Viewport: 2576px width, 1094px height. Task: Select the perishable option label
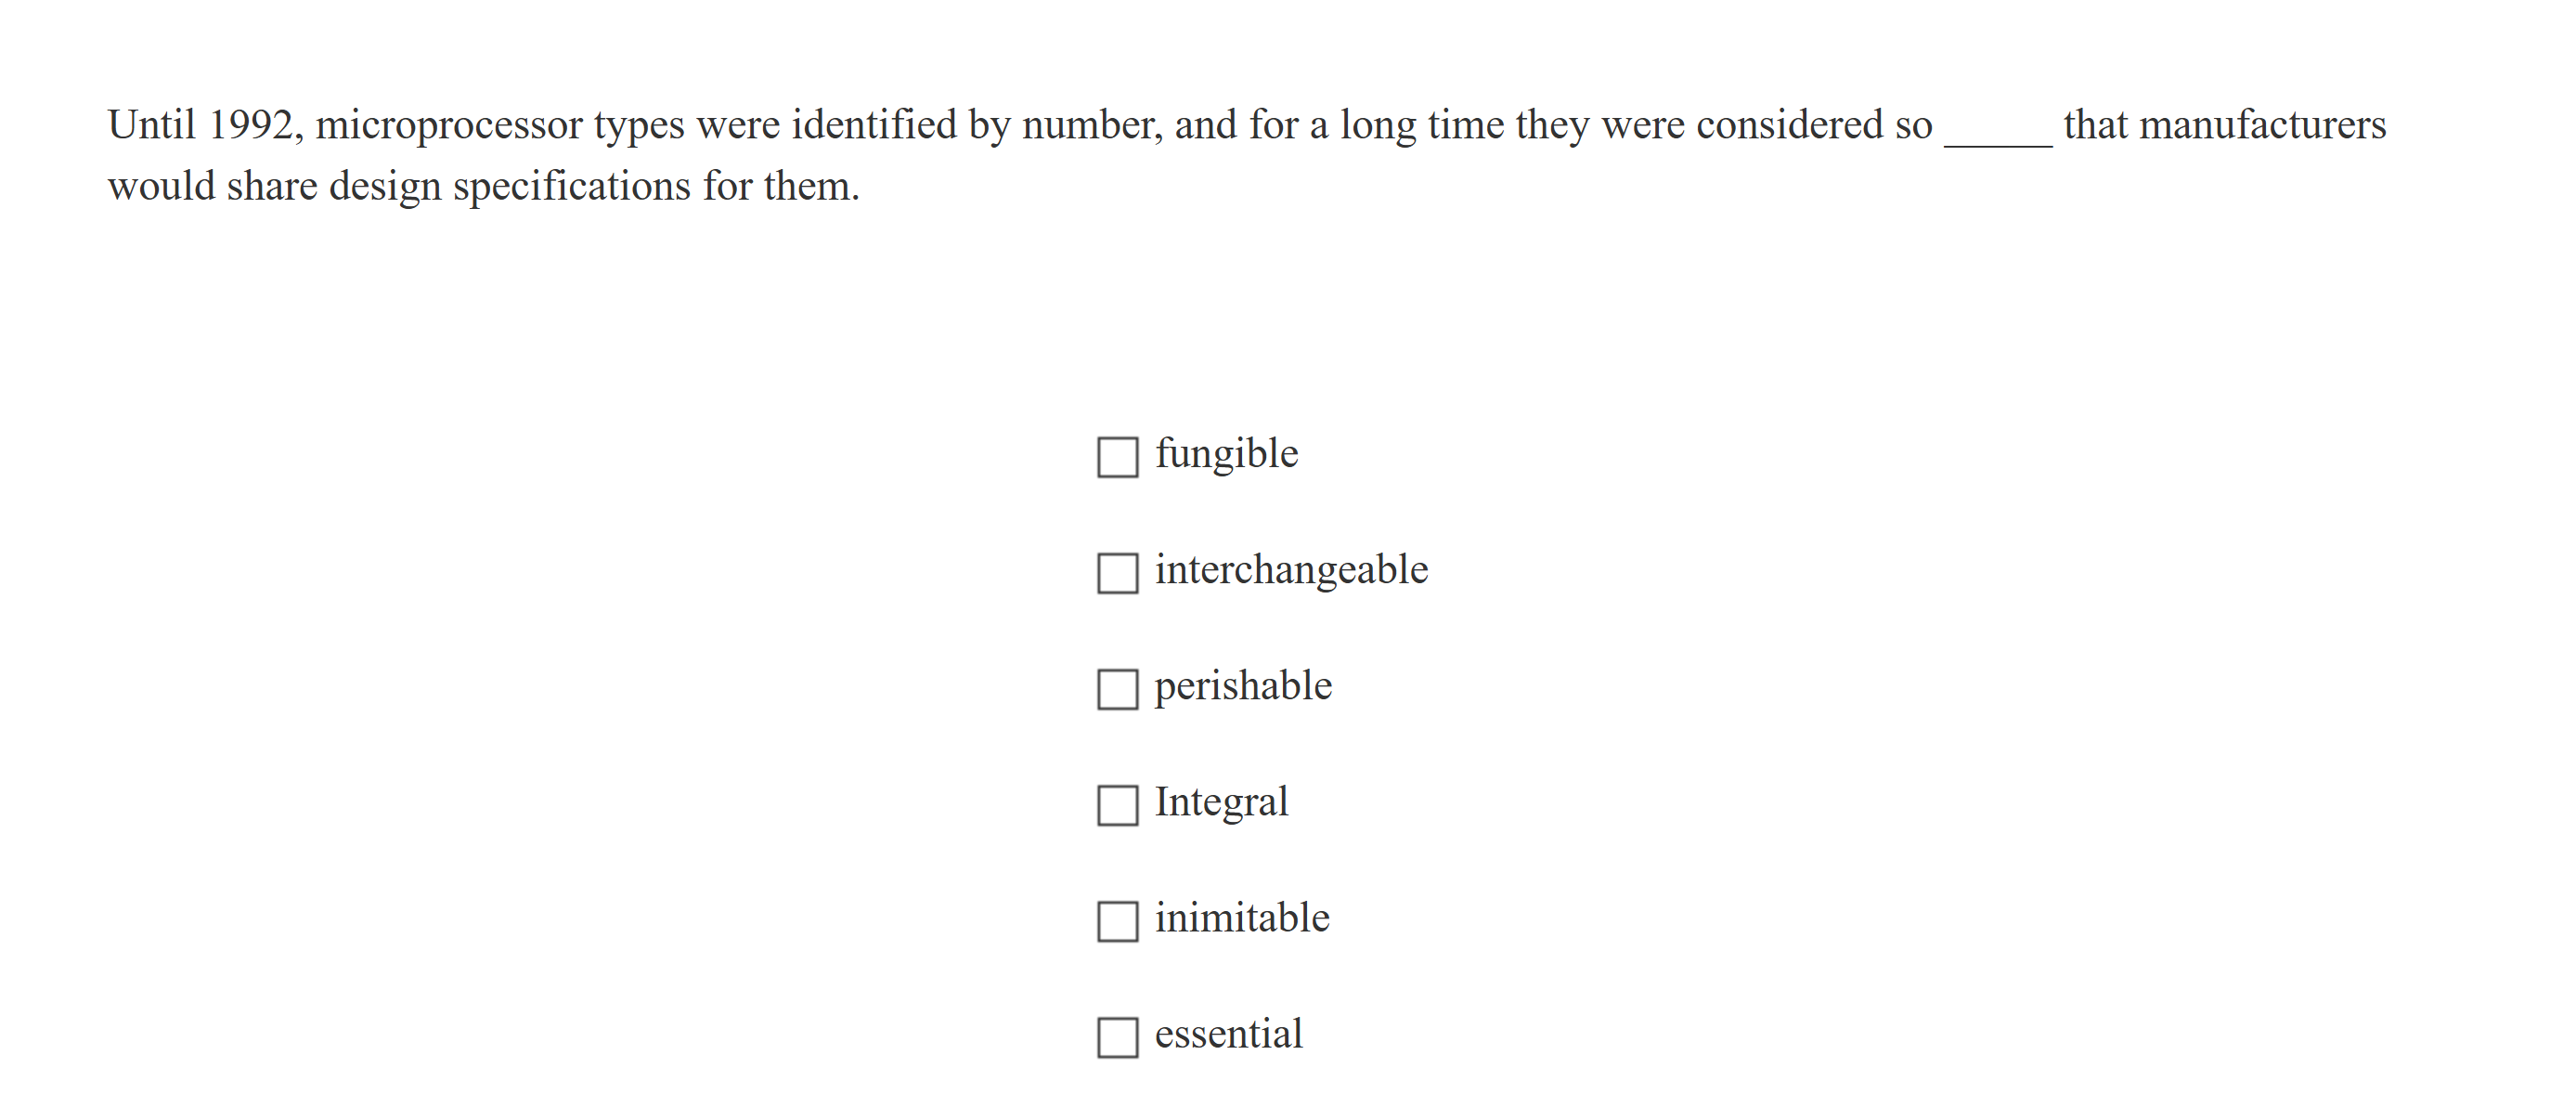(x=1242, y=686)
